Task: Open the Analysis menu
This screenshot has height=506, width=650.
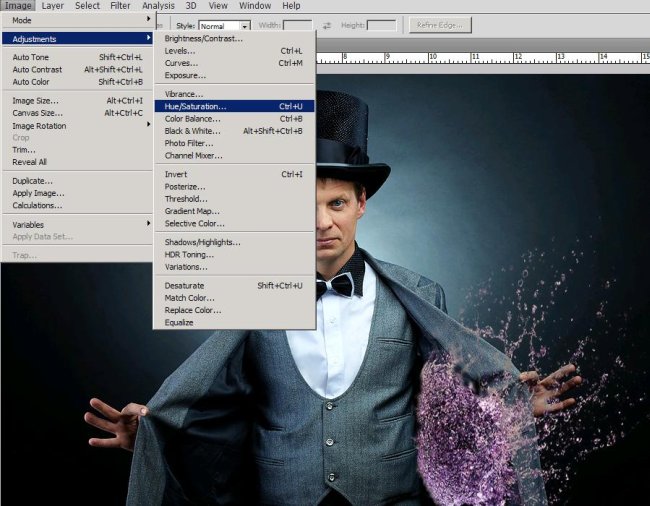Action: pos(158,5)
